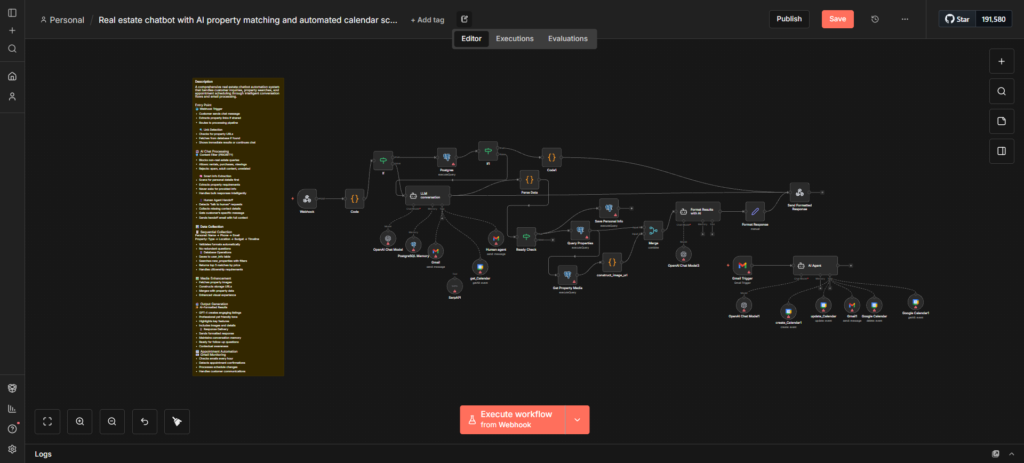Click the Publish button
The image size is (1024, 463).
coord(789,19)
